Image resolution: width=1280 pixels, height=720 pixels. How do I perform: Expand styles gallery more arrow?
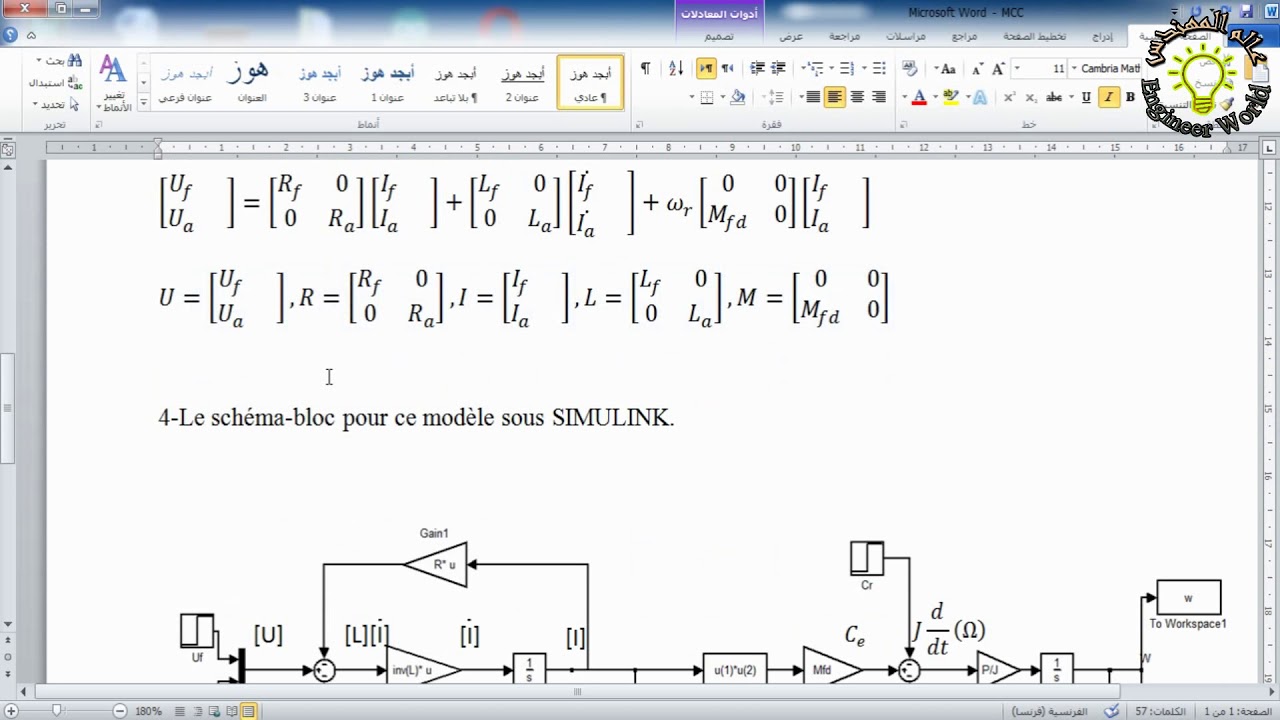pos(144,100)
